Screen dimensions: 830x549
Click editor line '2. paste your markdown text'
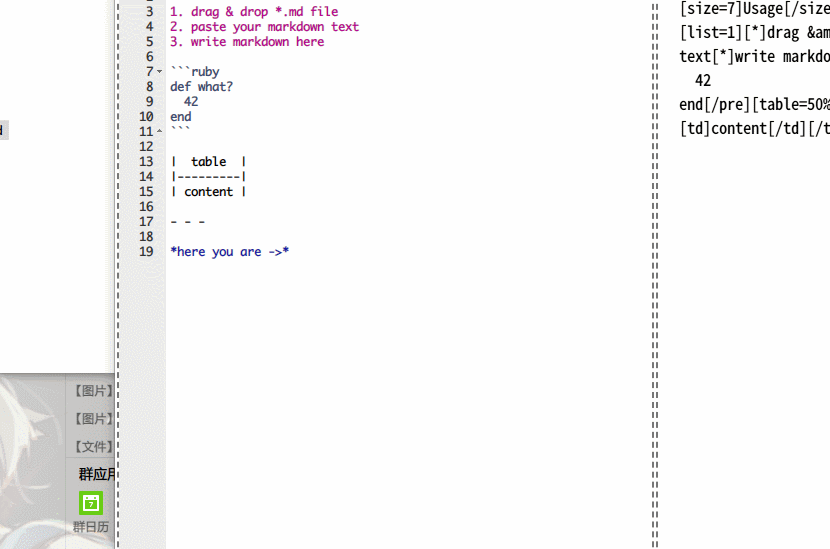pyautogui.click(x=264, y=26)
